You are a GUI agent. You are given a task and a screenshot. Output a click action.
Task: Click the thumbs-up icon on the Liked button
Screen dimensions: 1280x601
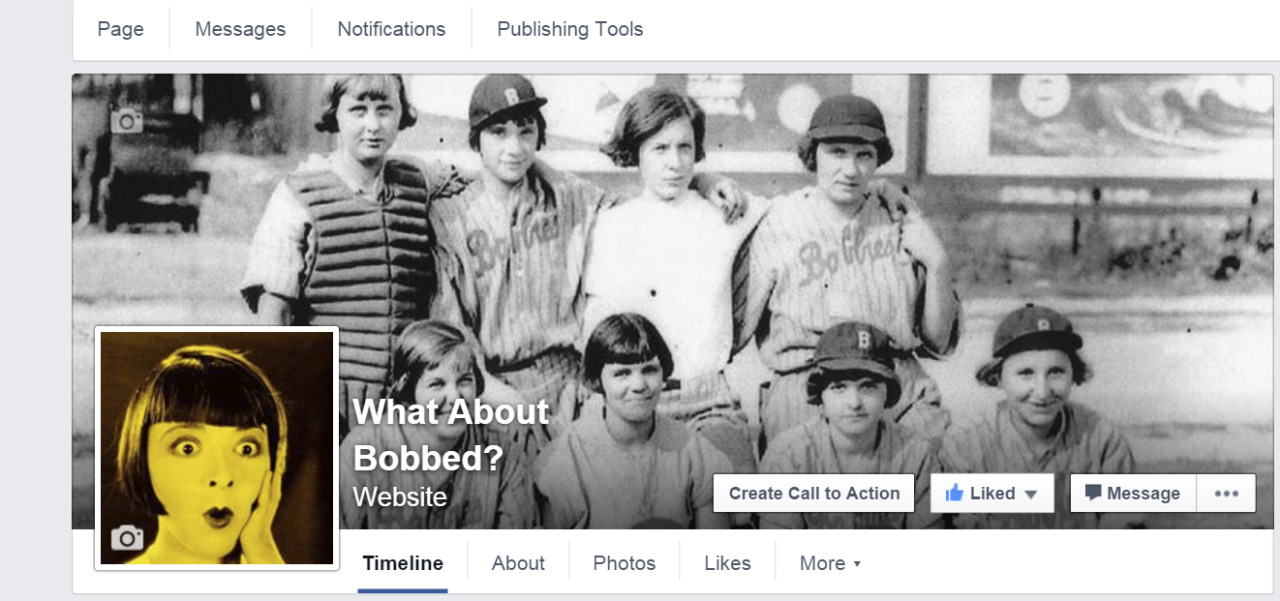954,493
